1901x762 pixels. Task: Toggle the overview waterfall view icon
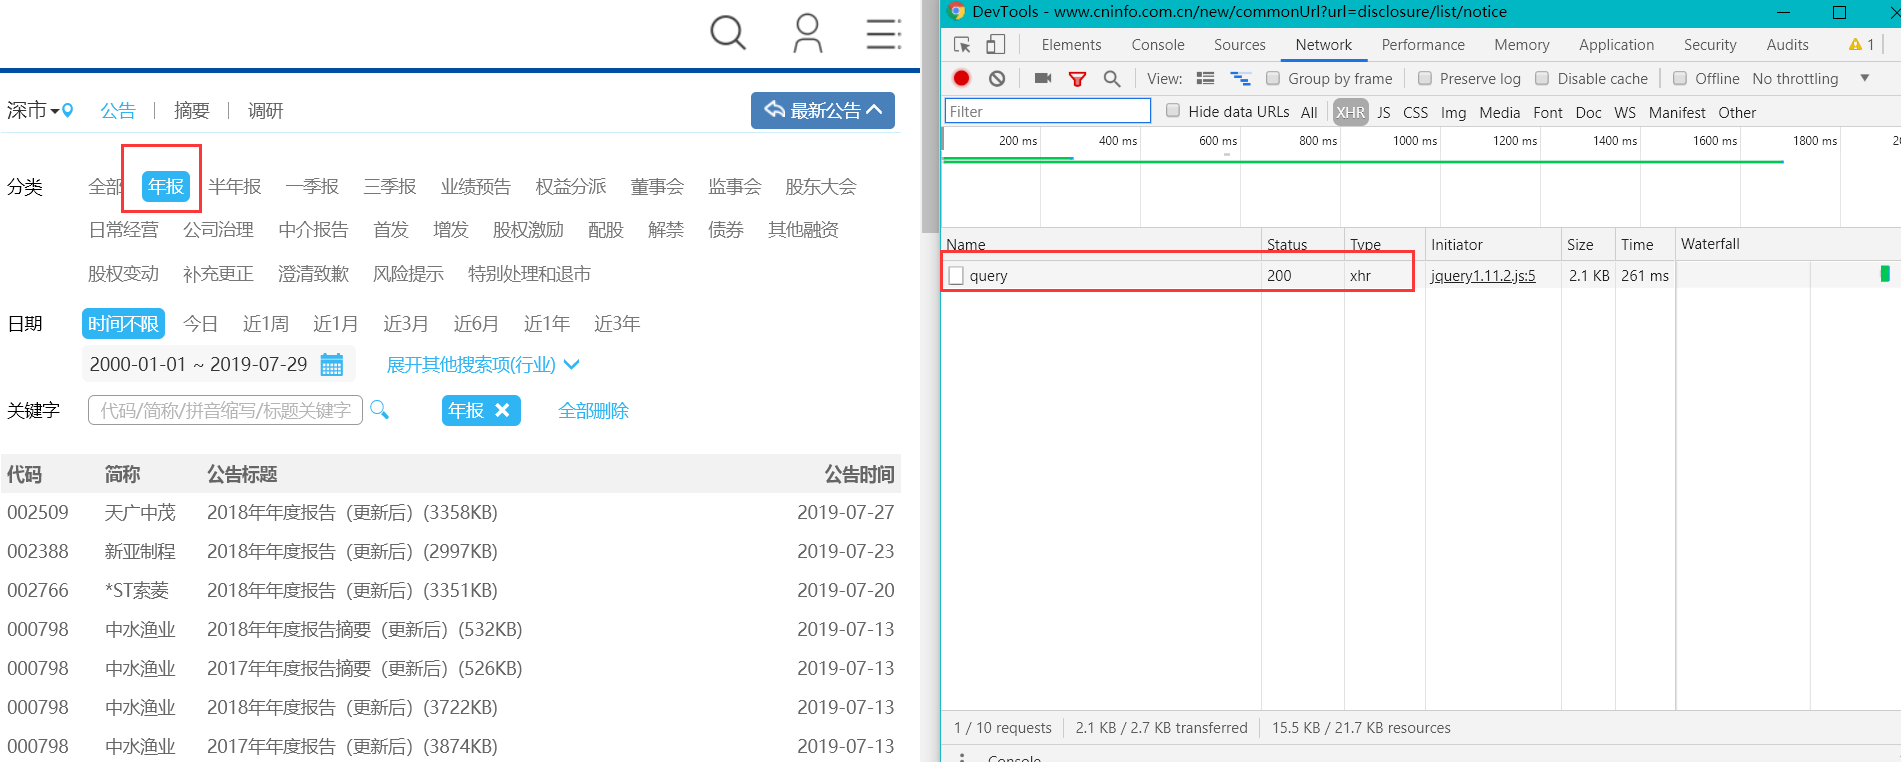[1240, 78]
